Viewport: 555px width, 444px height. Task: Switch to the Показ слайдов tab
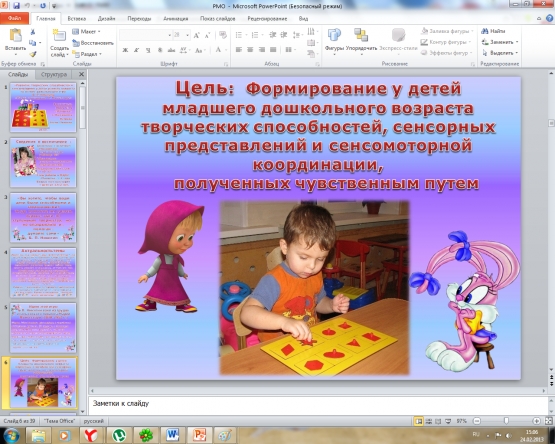[x=217, y=19]
